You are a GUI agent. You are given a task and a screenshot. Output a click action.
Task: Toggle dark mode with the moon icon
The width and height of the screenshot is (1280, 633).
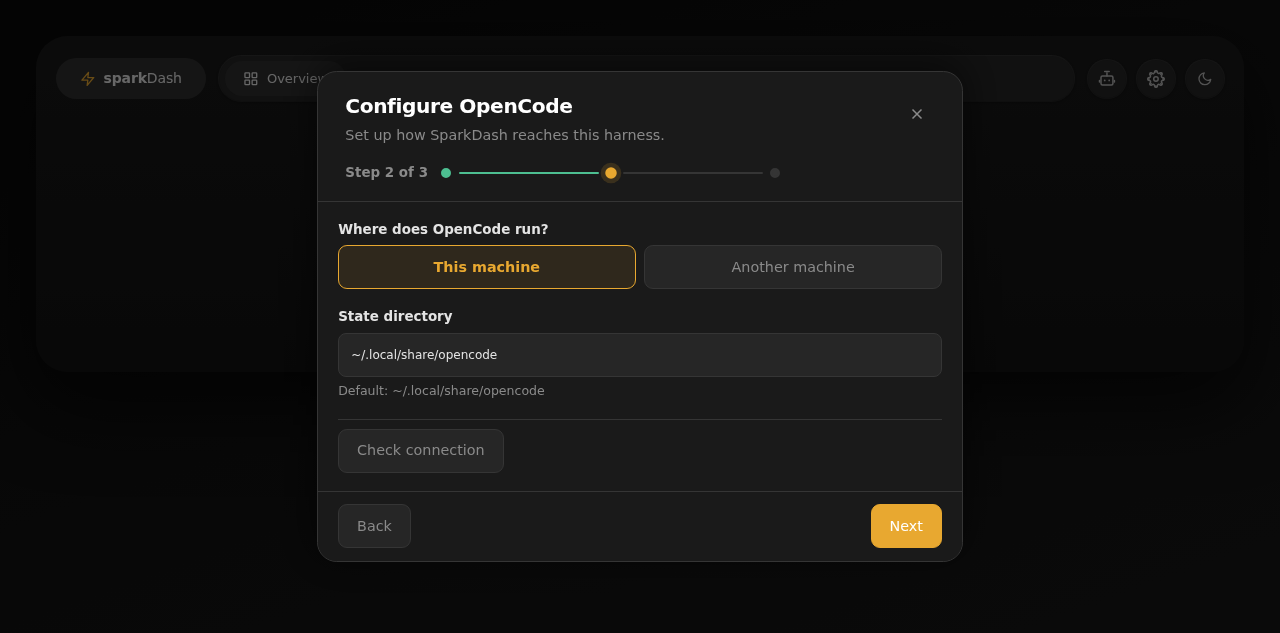(1205, 79)
